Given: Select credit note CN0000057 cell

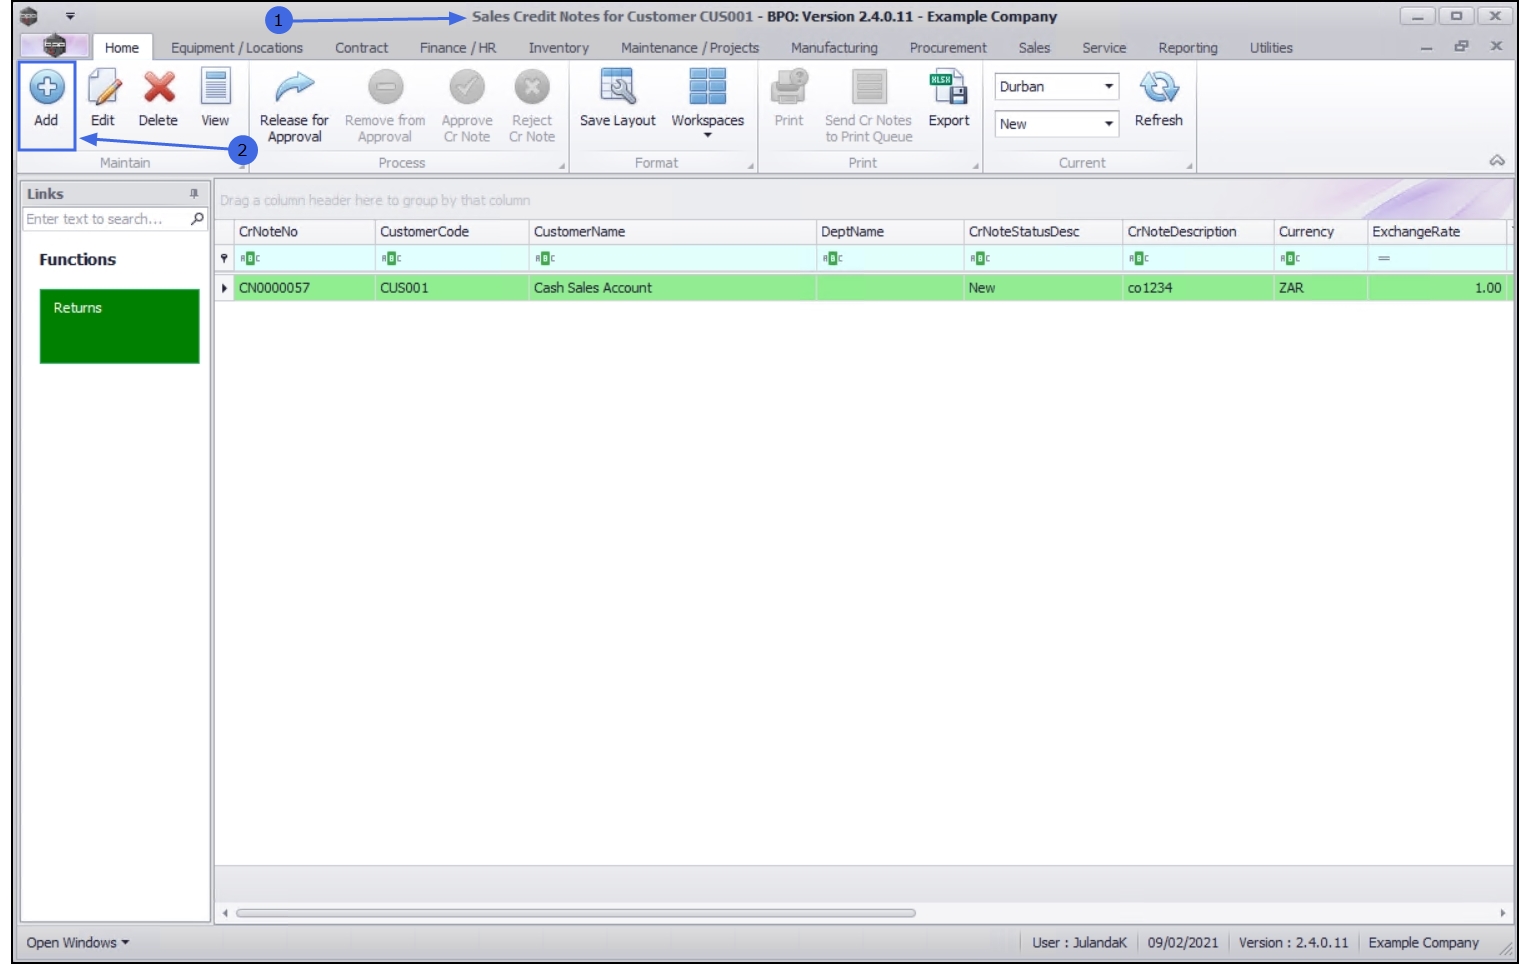Looking at the screenshot, I should [305, 287].
